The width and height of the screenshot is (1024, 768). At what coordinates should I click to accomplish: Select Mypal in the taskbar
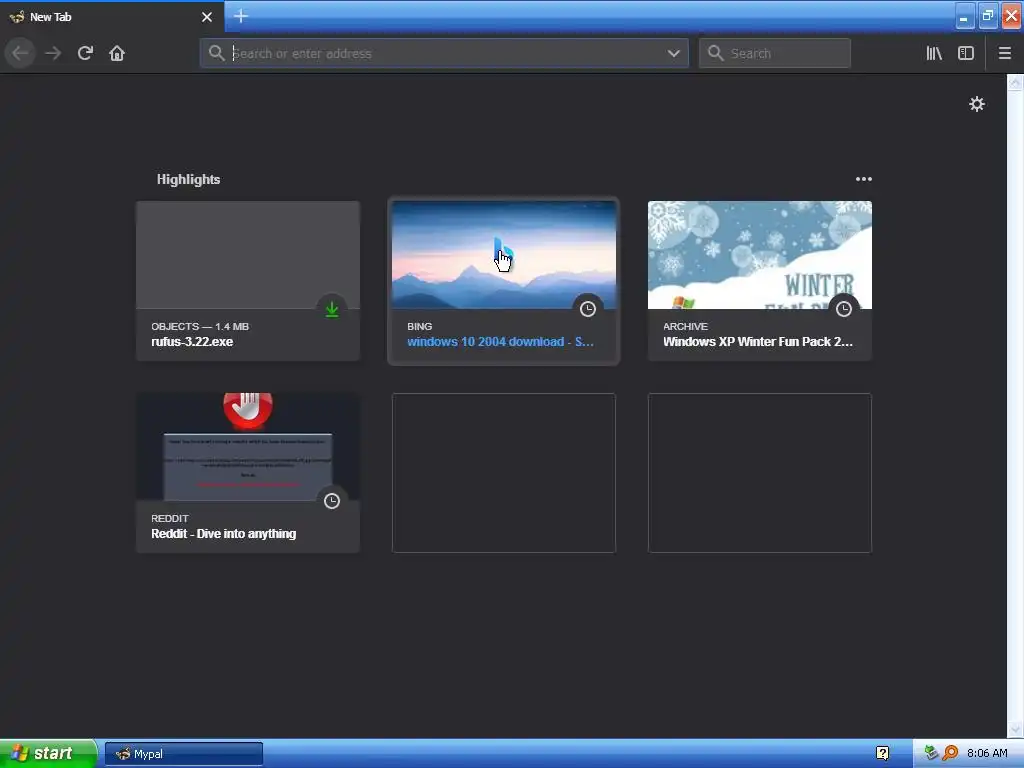click(x=184, y=754)
